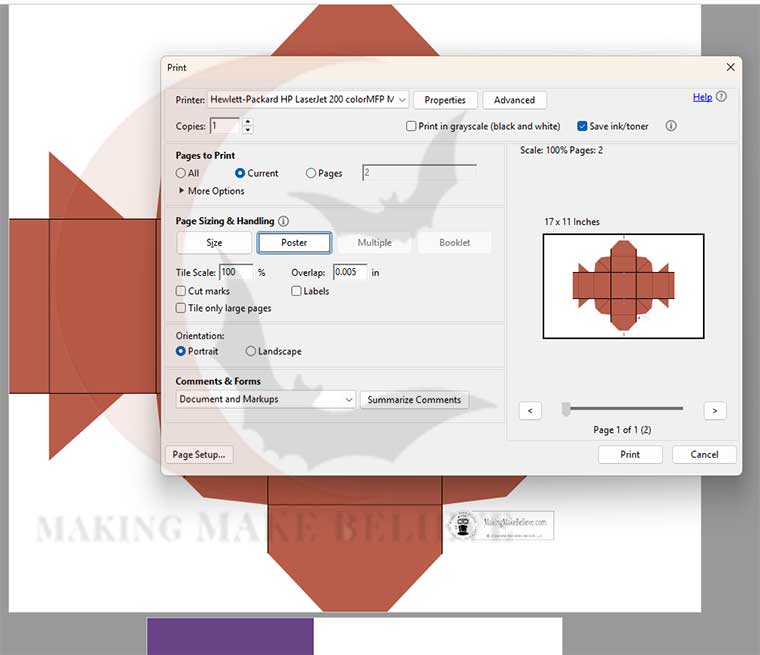Viewport: 760px width, 655px height.
Task: Go to next preview page arrow
Action: click(714, 411)
